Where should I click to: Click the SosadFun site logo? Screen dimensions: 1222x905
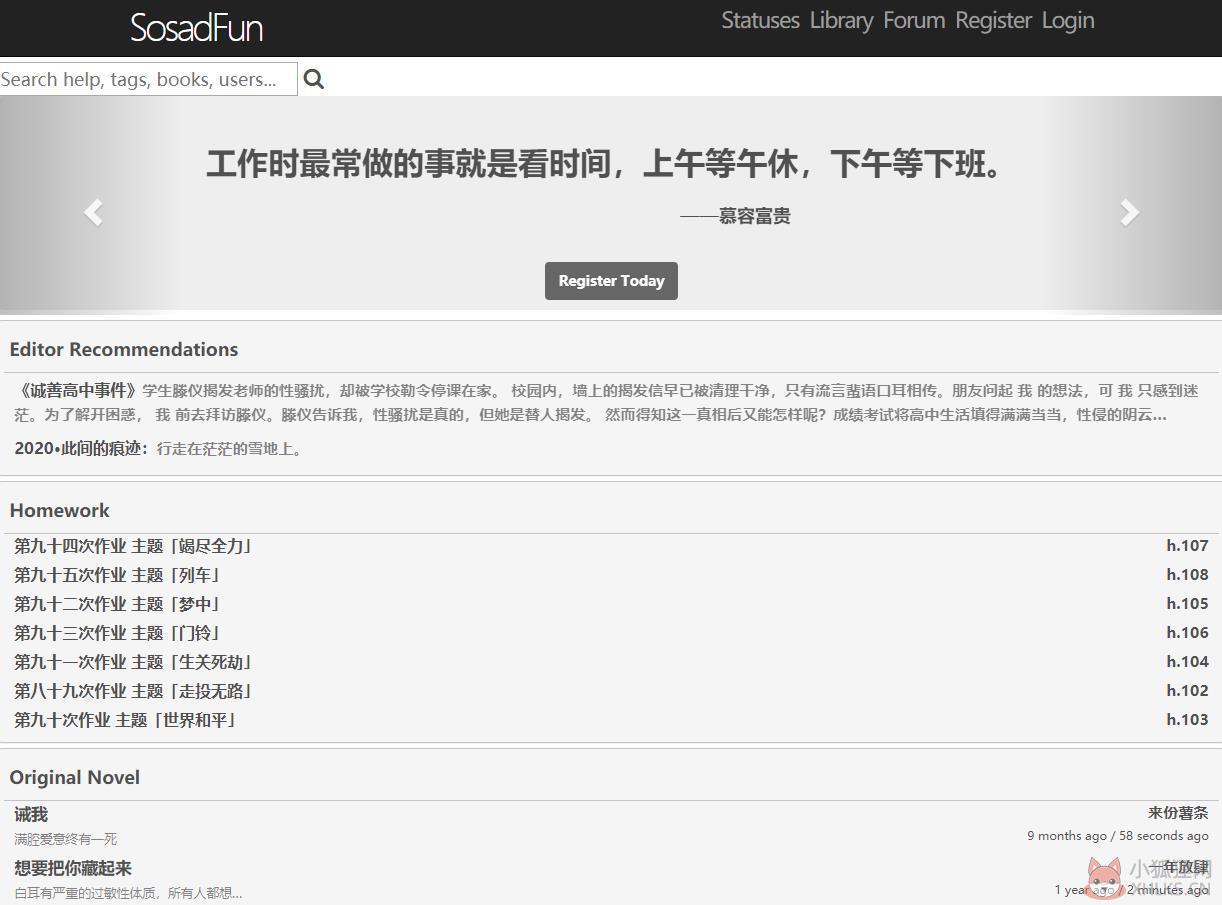coord(196,28)
